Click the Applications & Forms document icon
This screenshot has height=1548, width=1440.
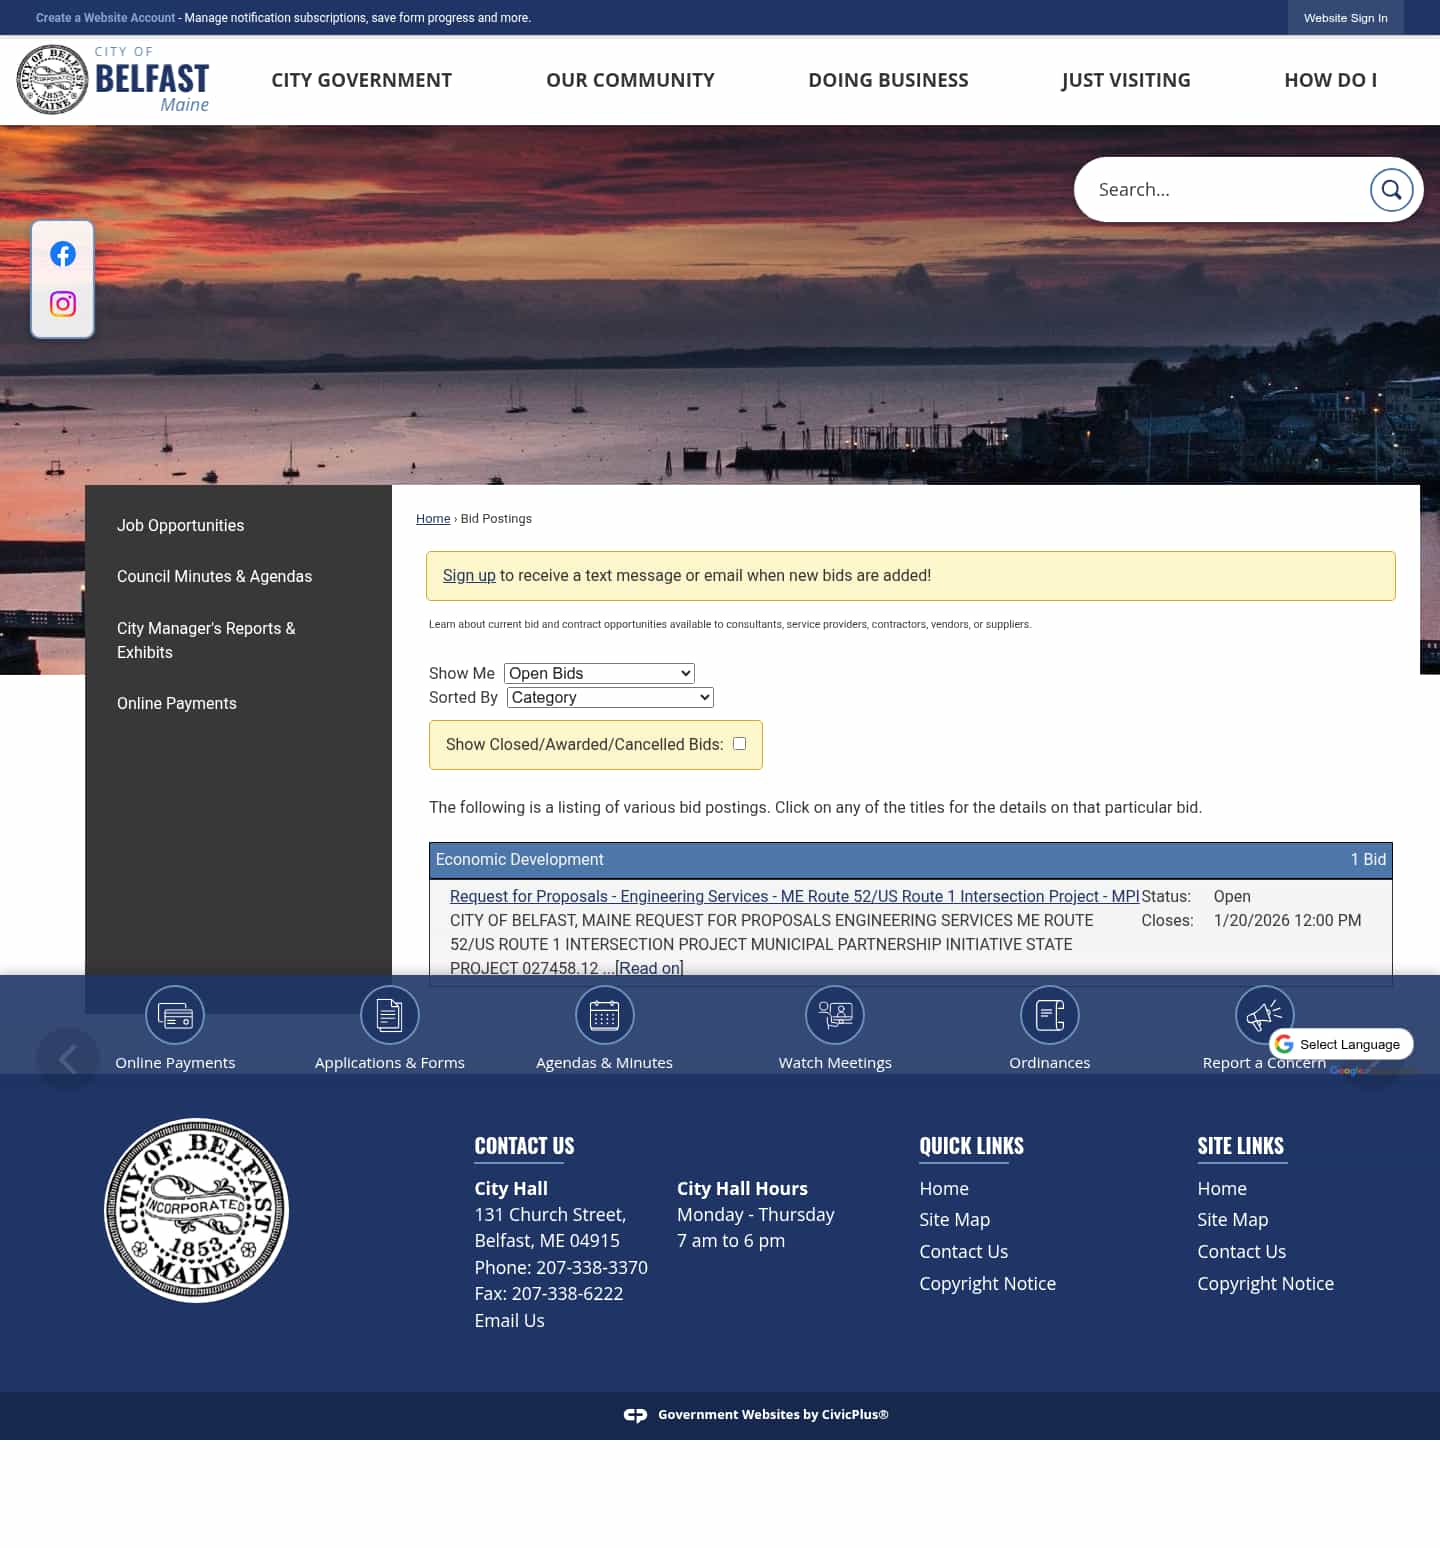[x=389, y=1014]
